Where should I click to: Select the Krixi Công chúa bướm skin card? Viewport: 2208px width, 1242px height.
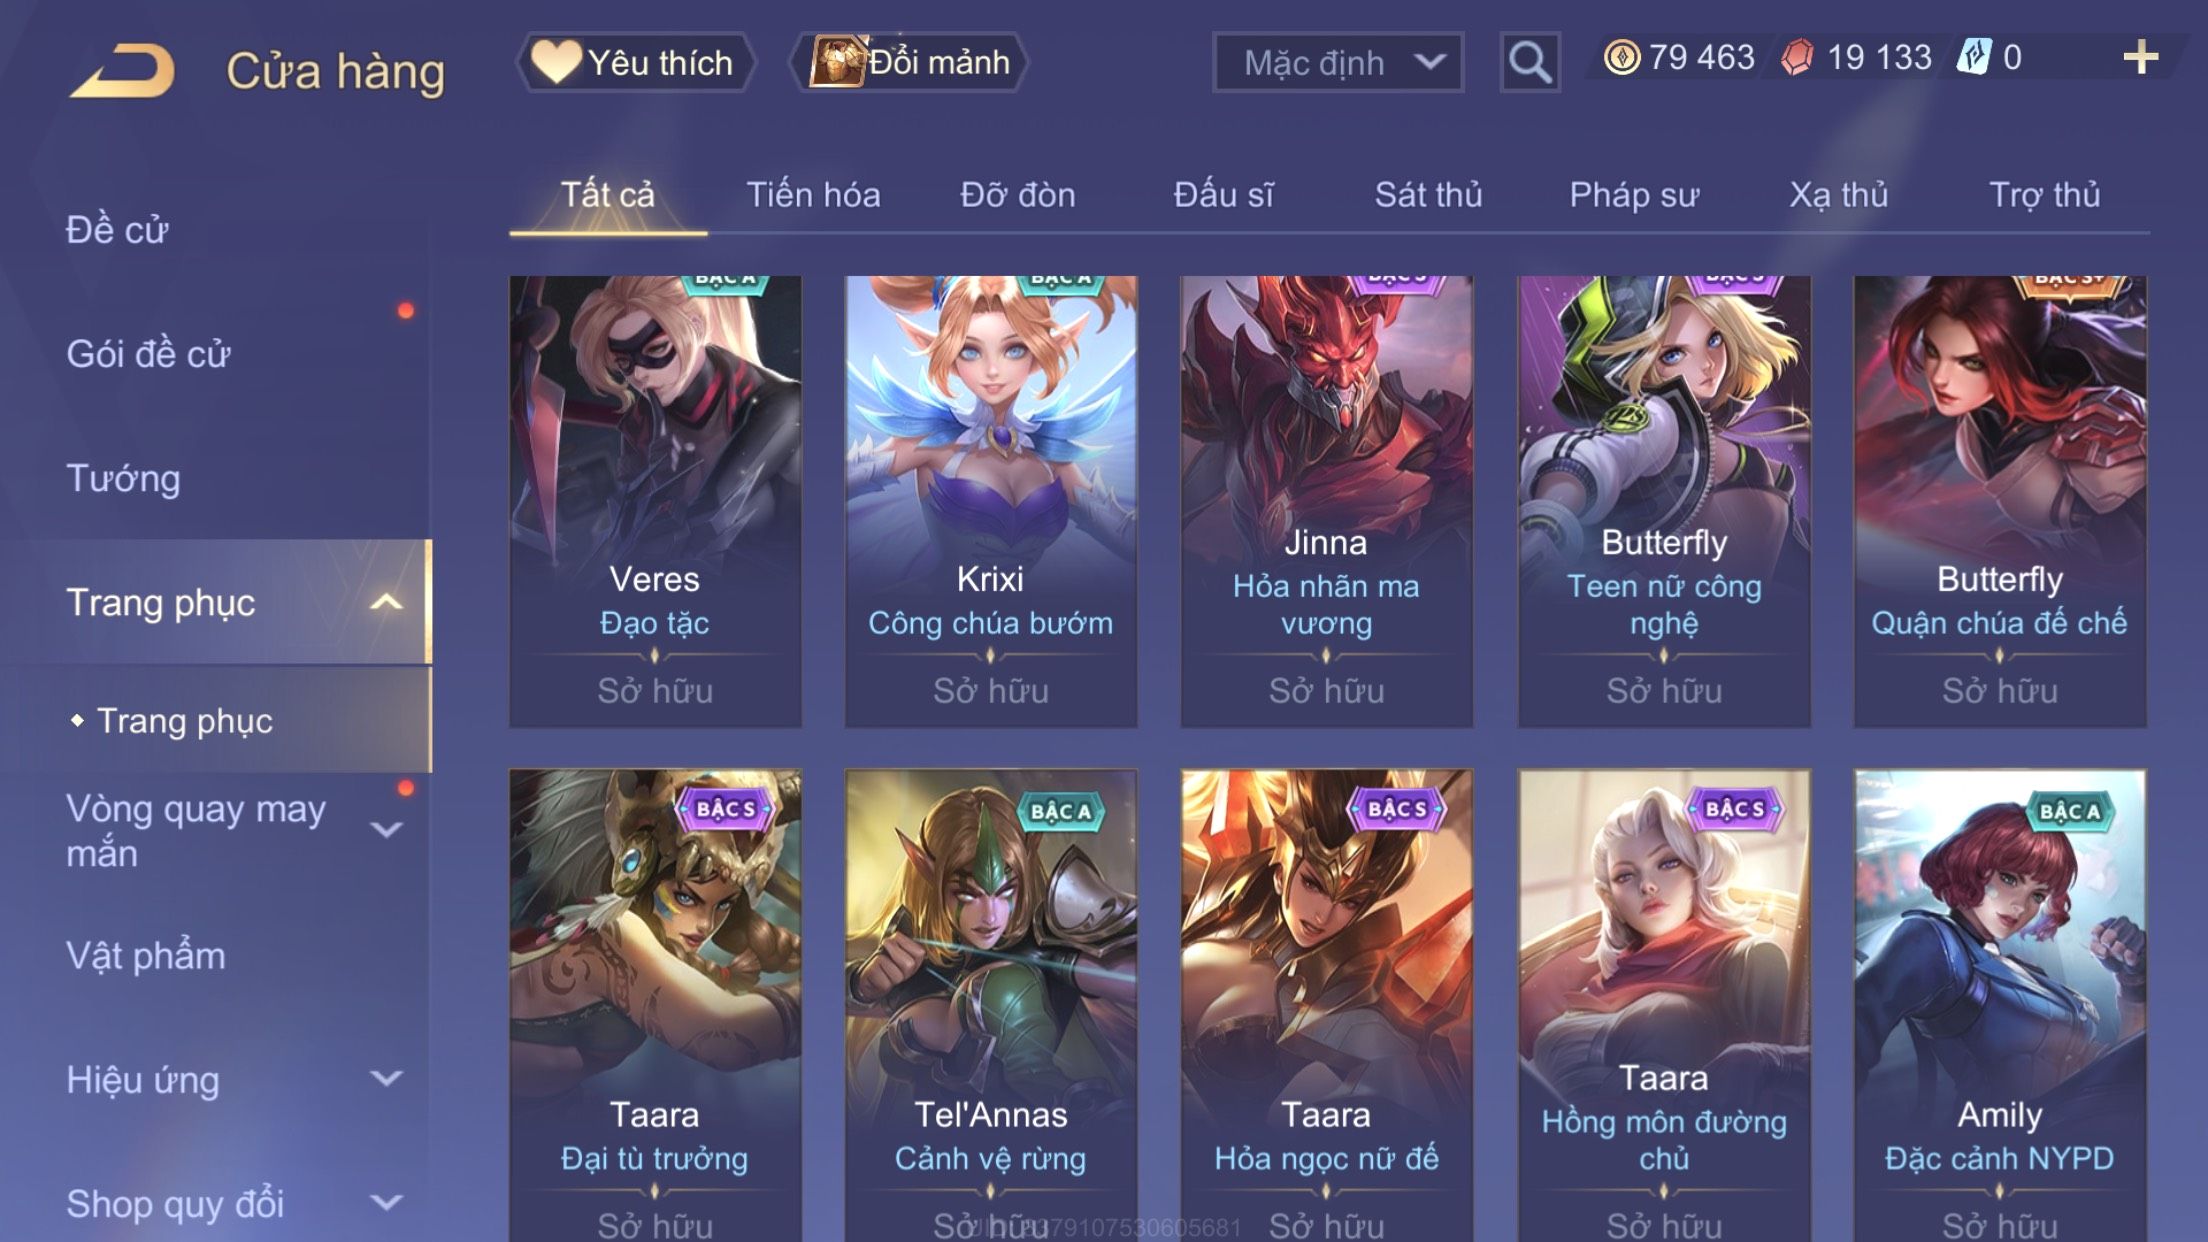[990, 501]
